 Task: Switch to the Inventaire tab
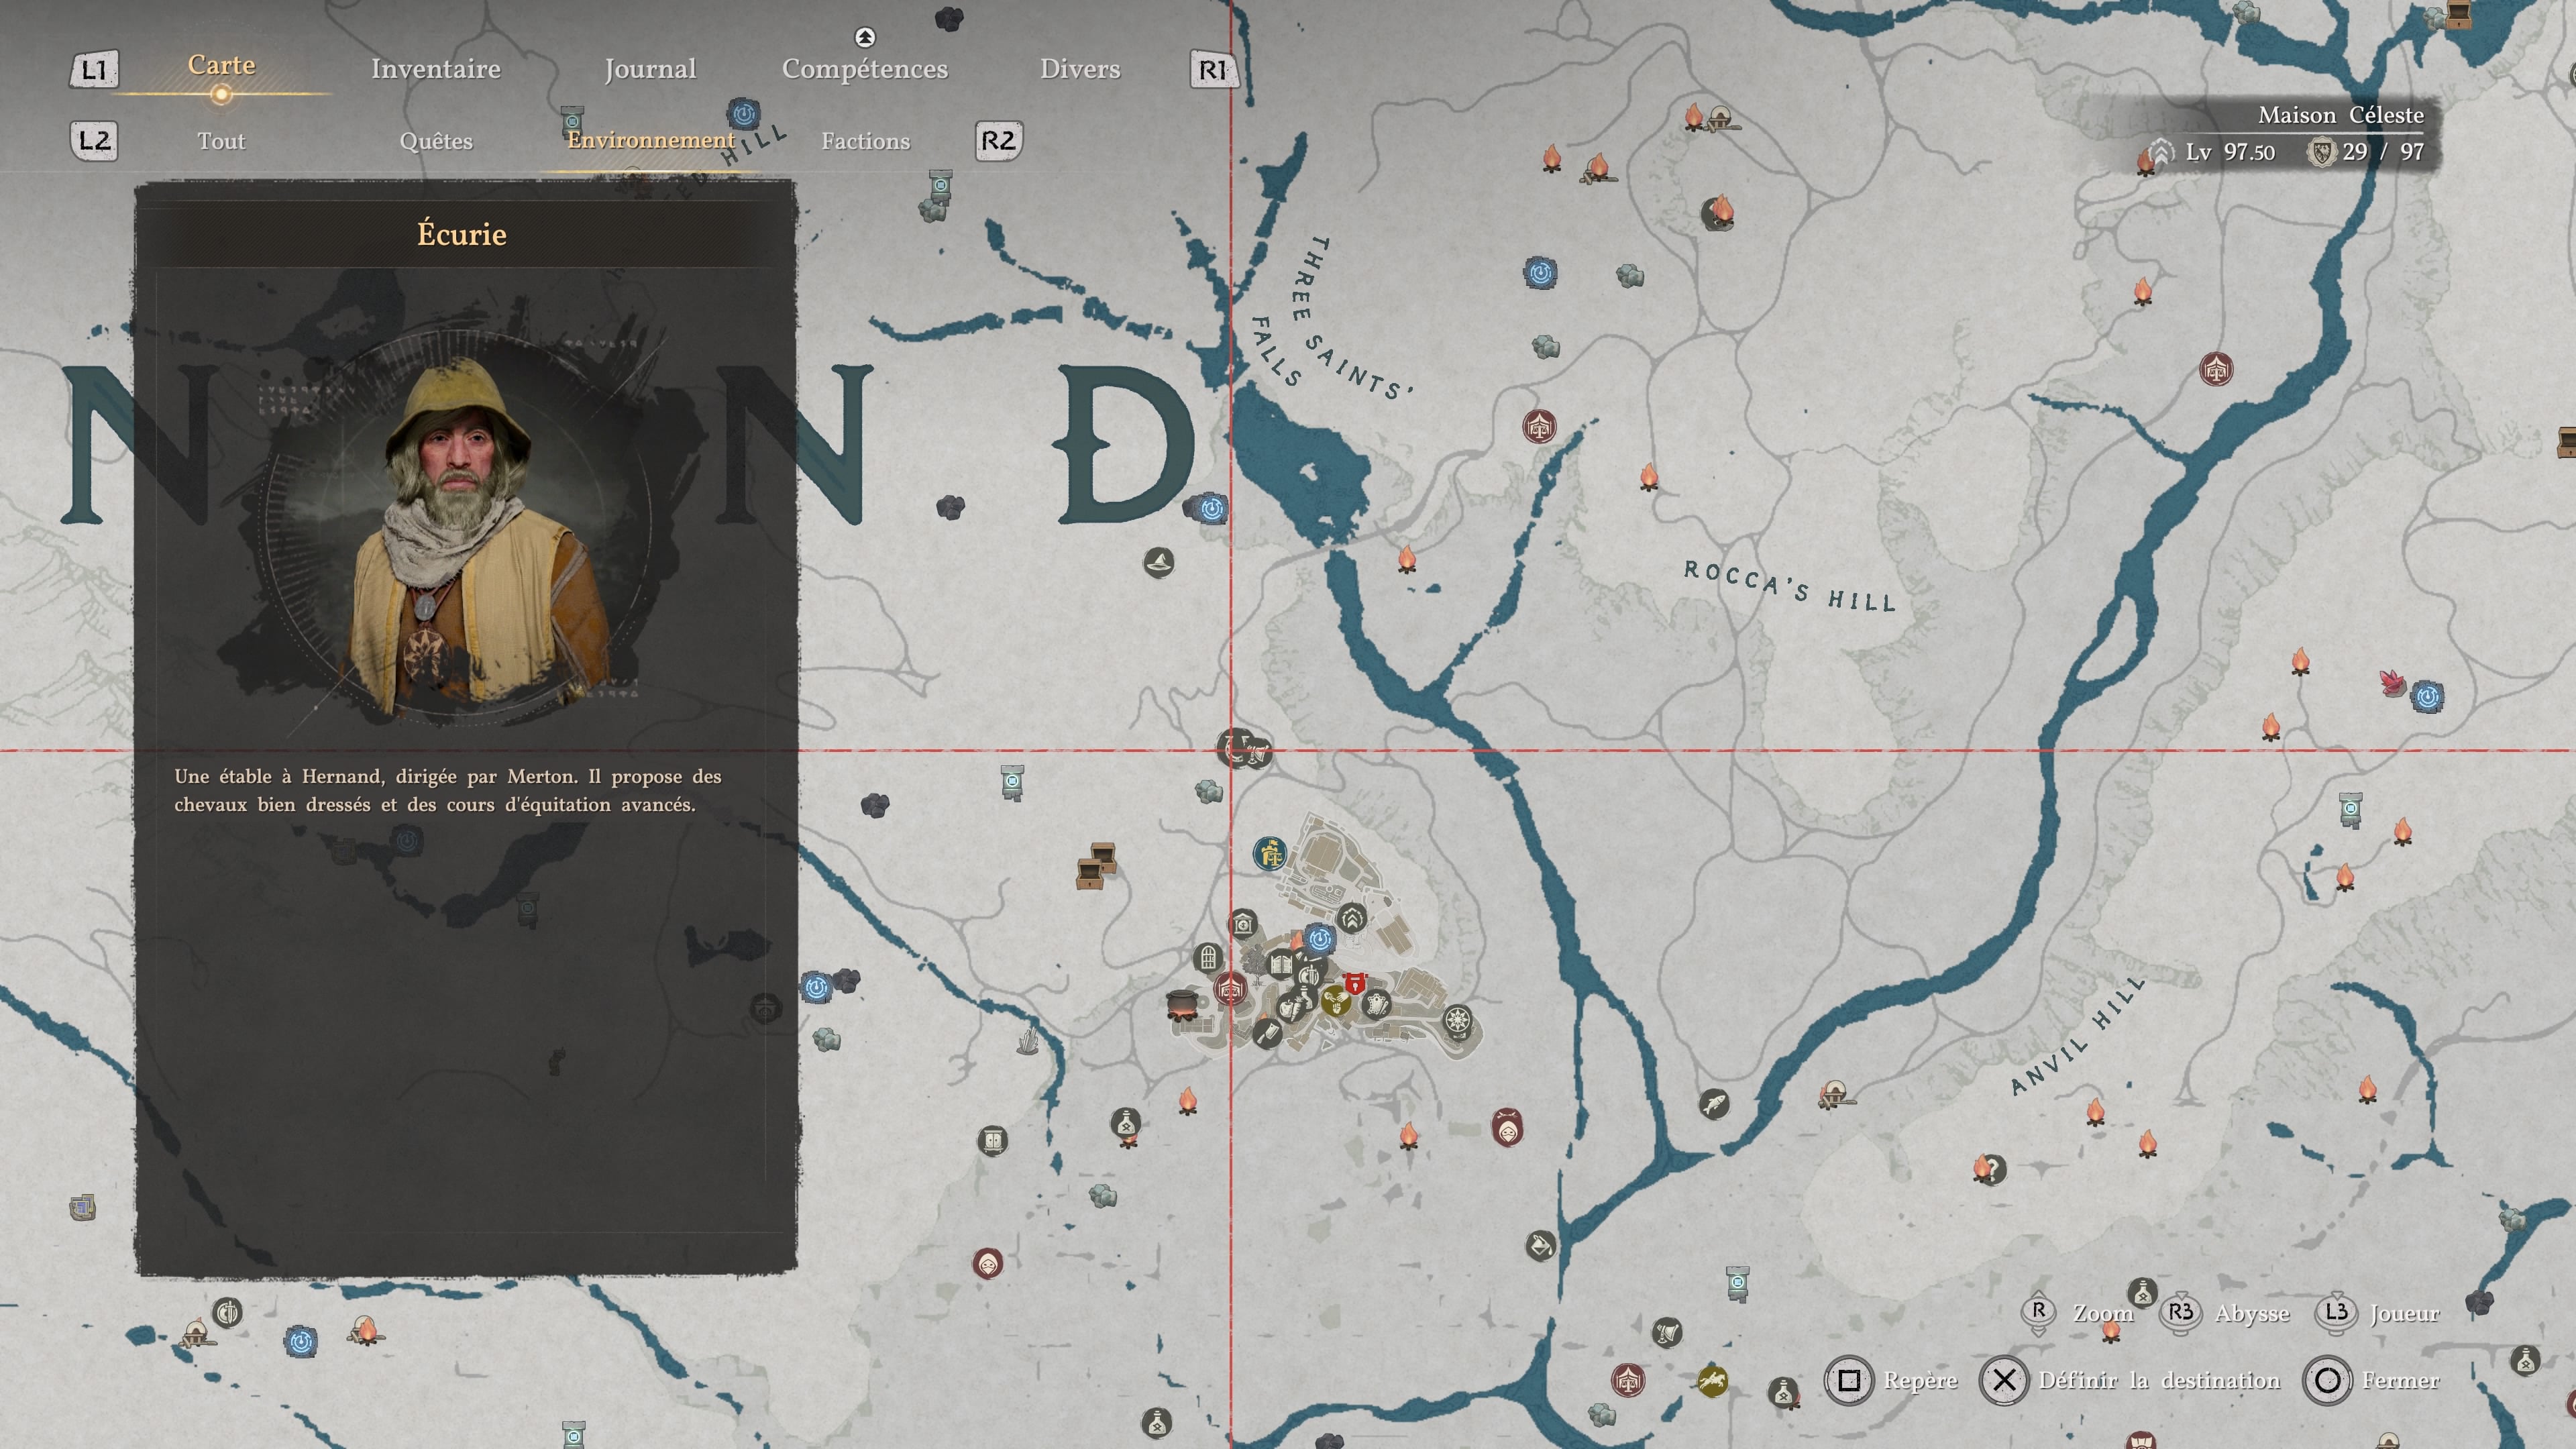436,69
